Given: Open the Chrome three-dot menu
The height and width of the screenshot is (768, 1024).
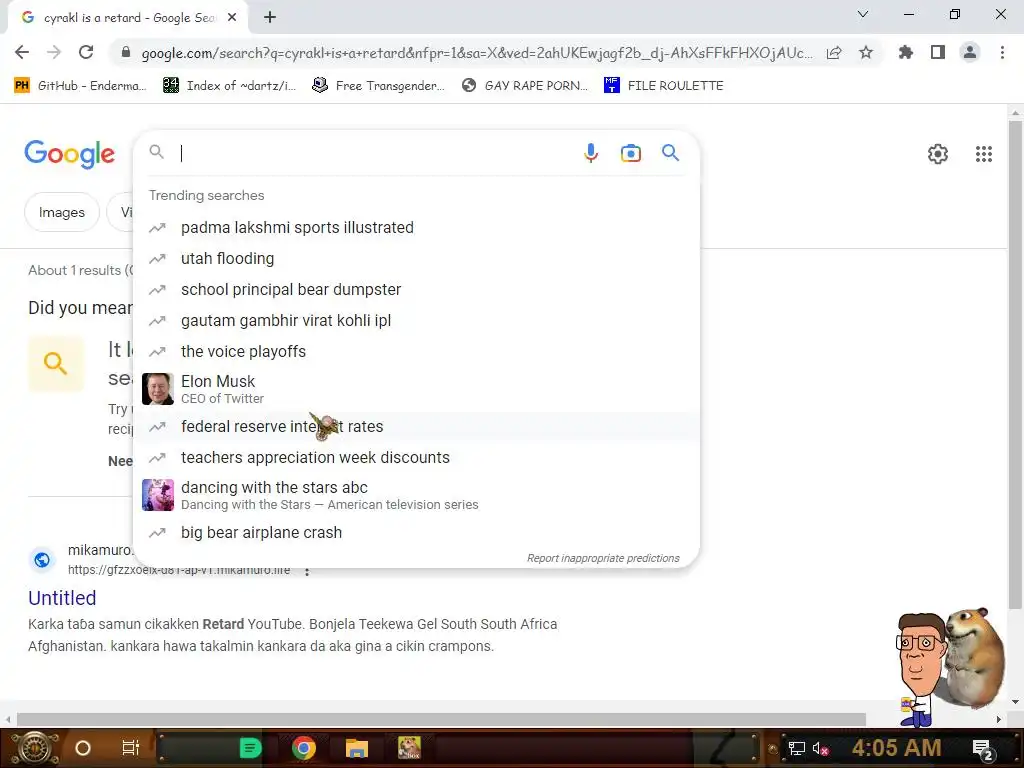Looking at the screenshot, I should tap(1002, 52).
